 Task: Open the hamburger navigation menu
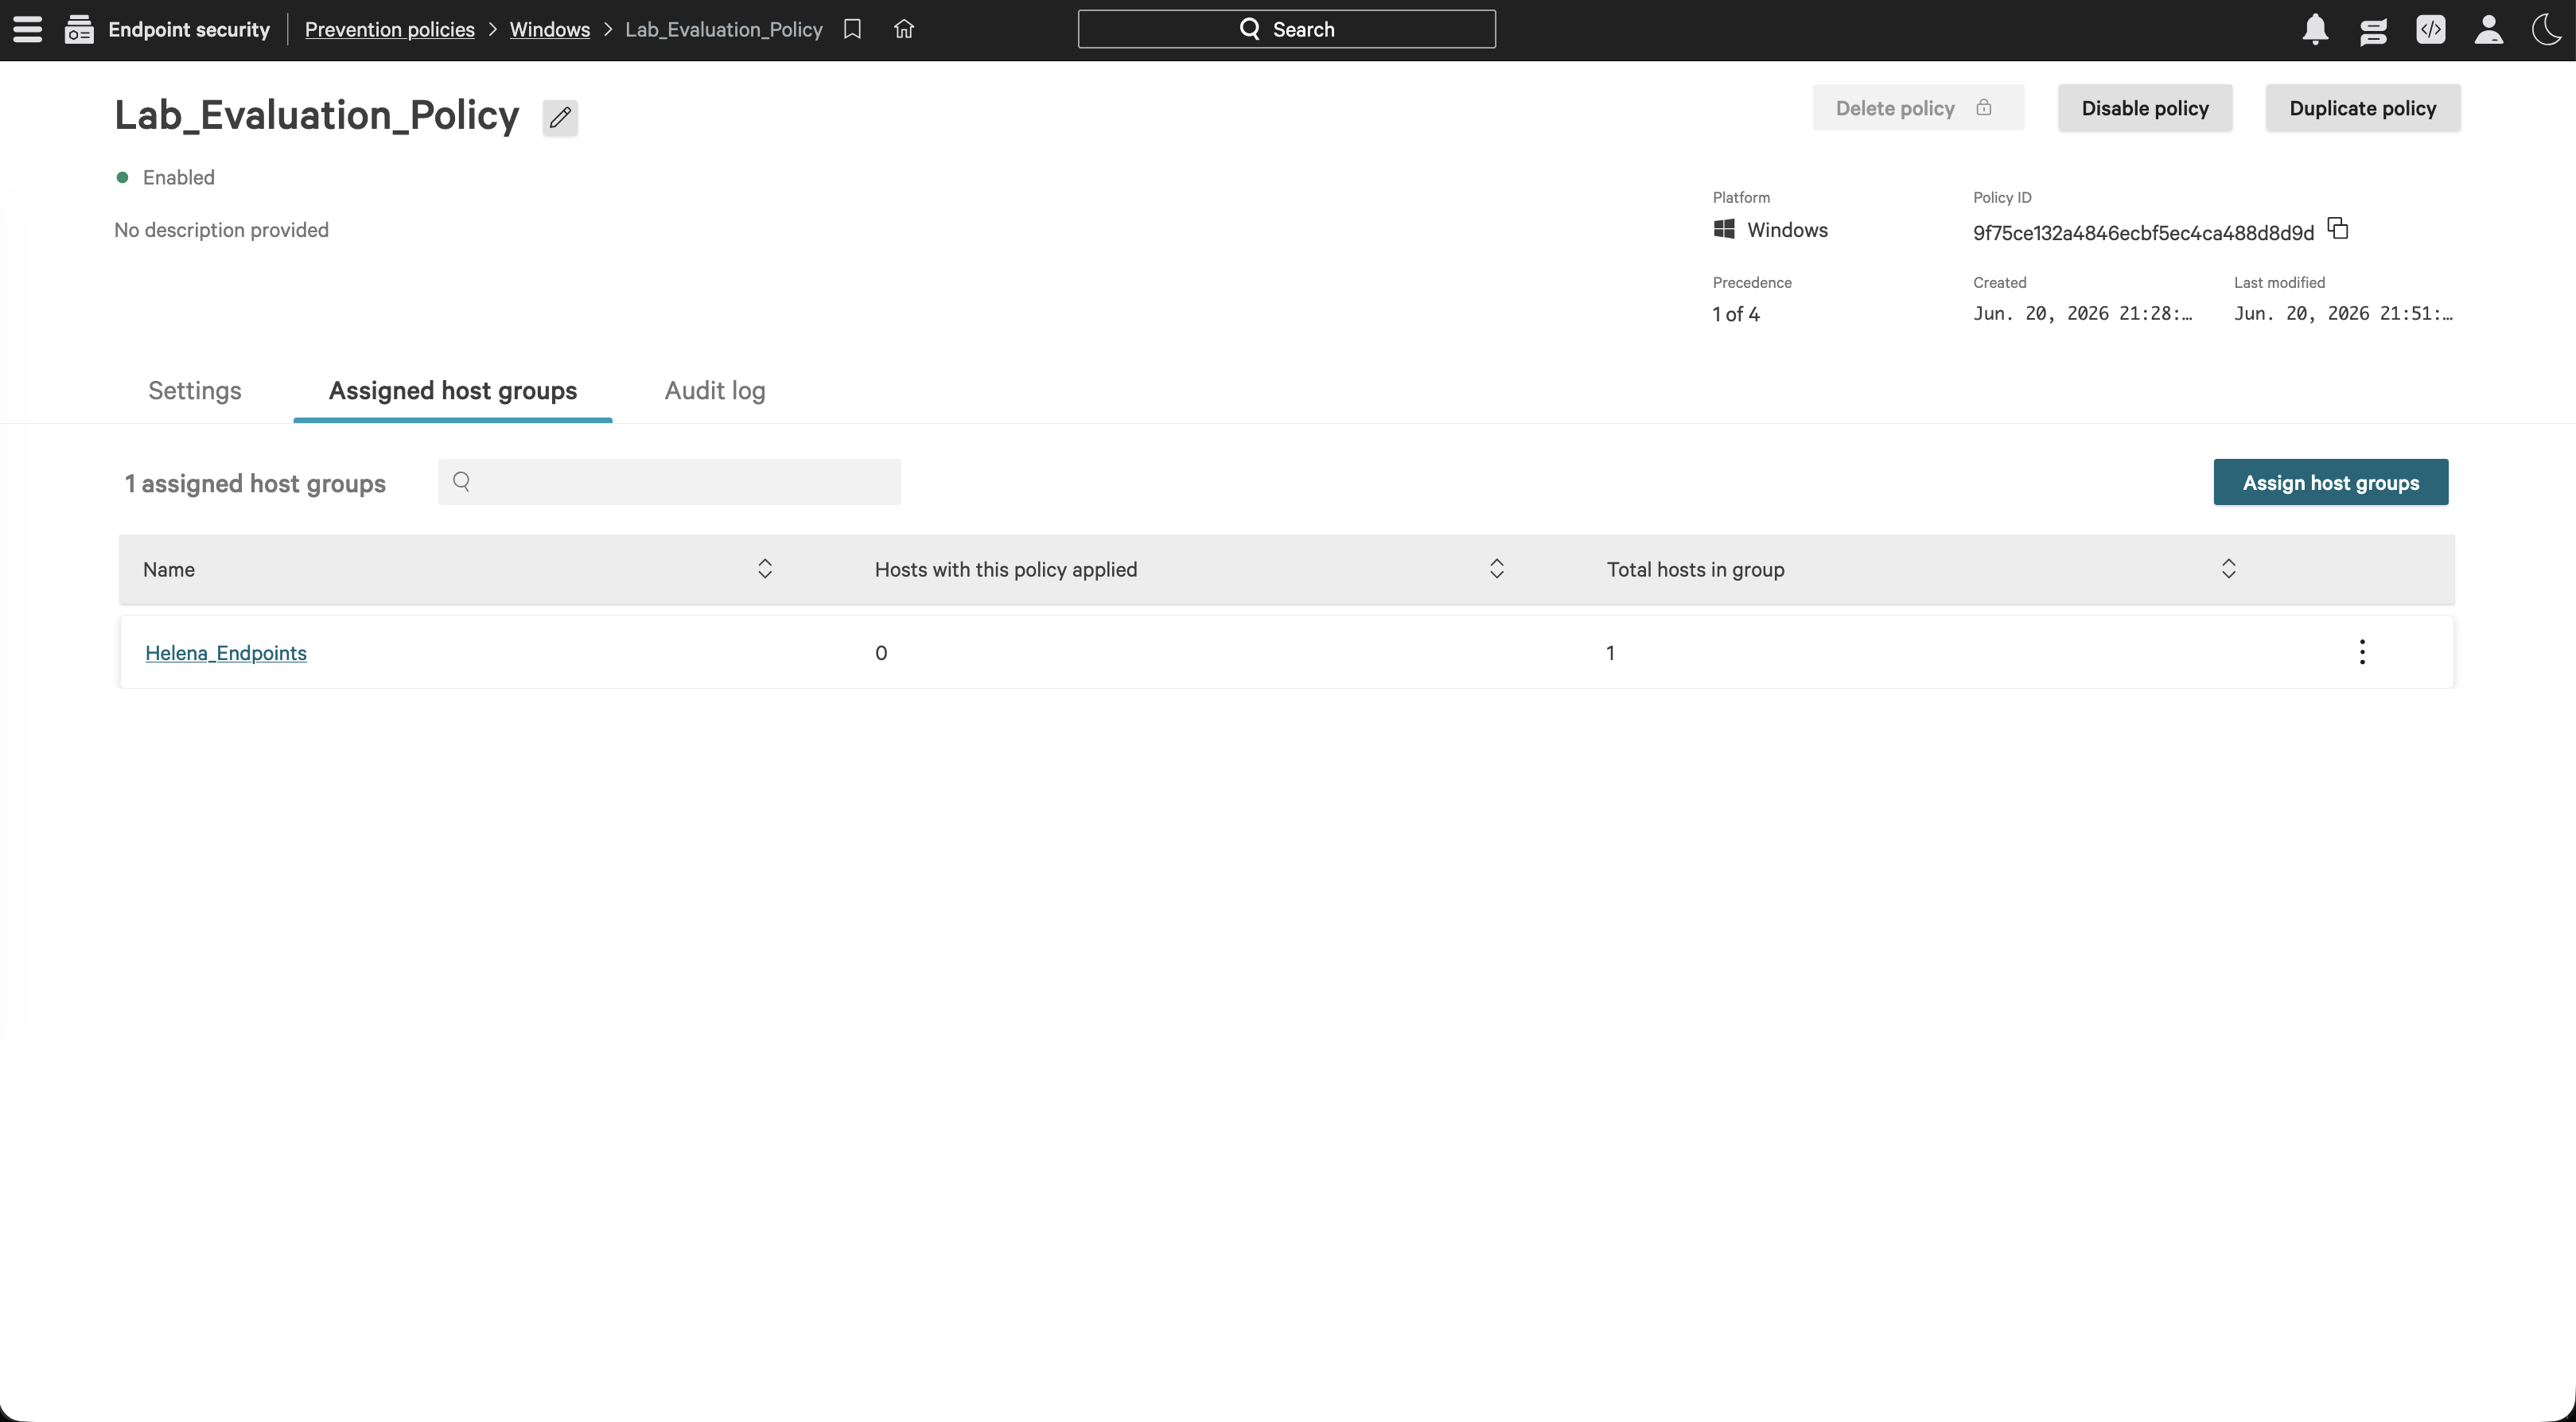pos(28,29)
